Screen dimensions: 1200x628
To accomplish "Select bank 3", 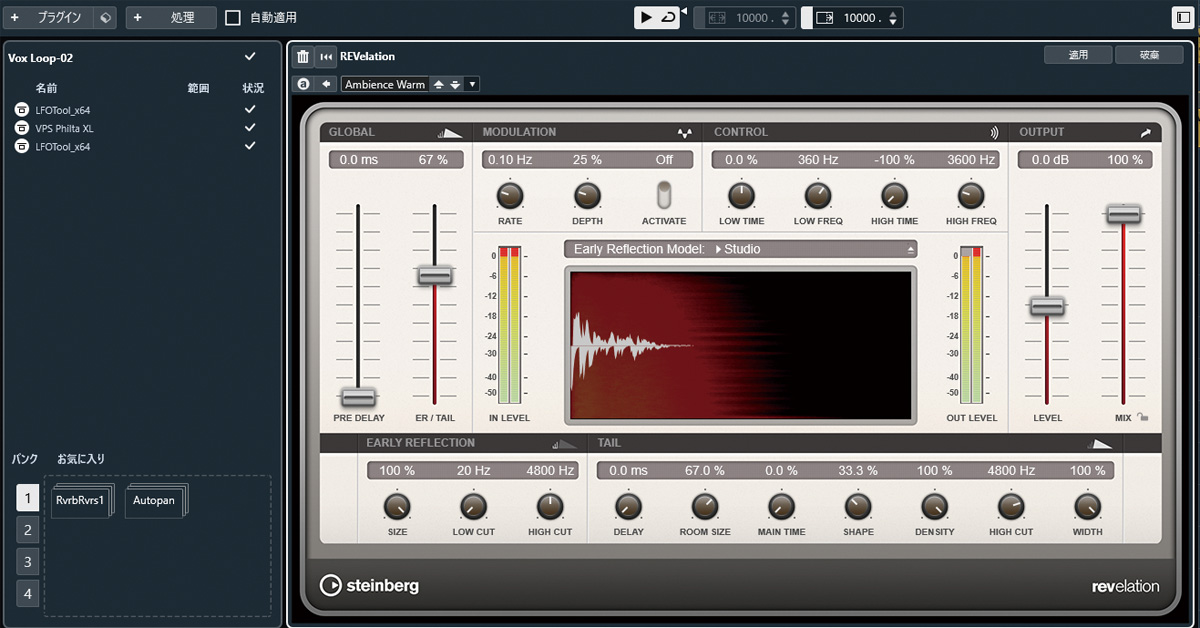I will [28, 562].
